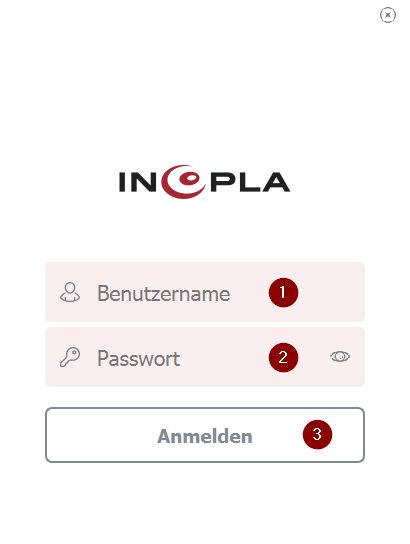Click the Anmelden button
The height and width of the screenshot is (544, 410).
click(x=205, y=435)
